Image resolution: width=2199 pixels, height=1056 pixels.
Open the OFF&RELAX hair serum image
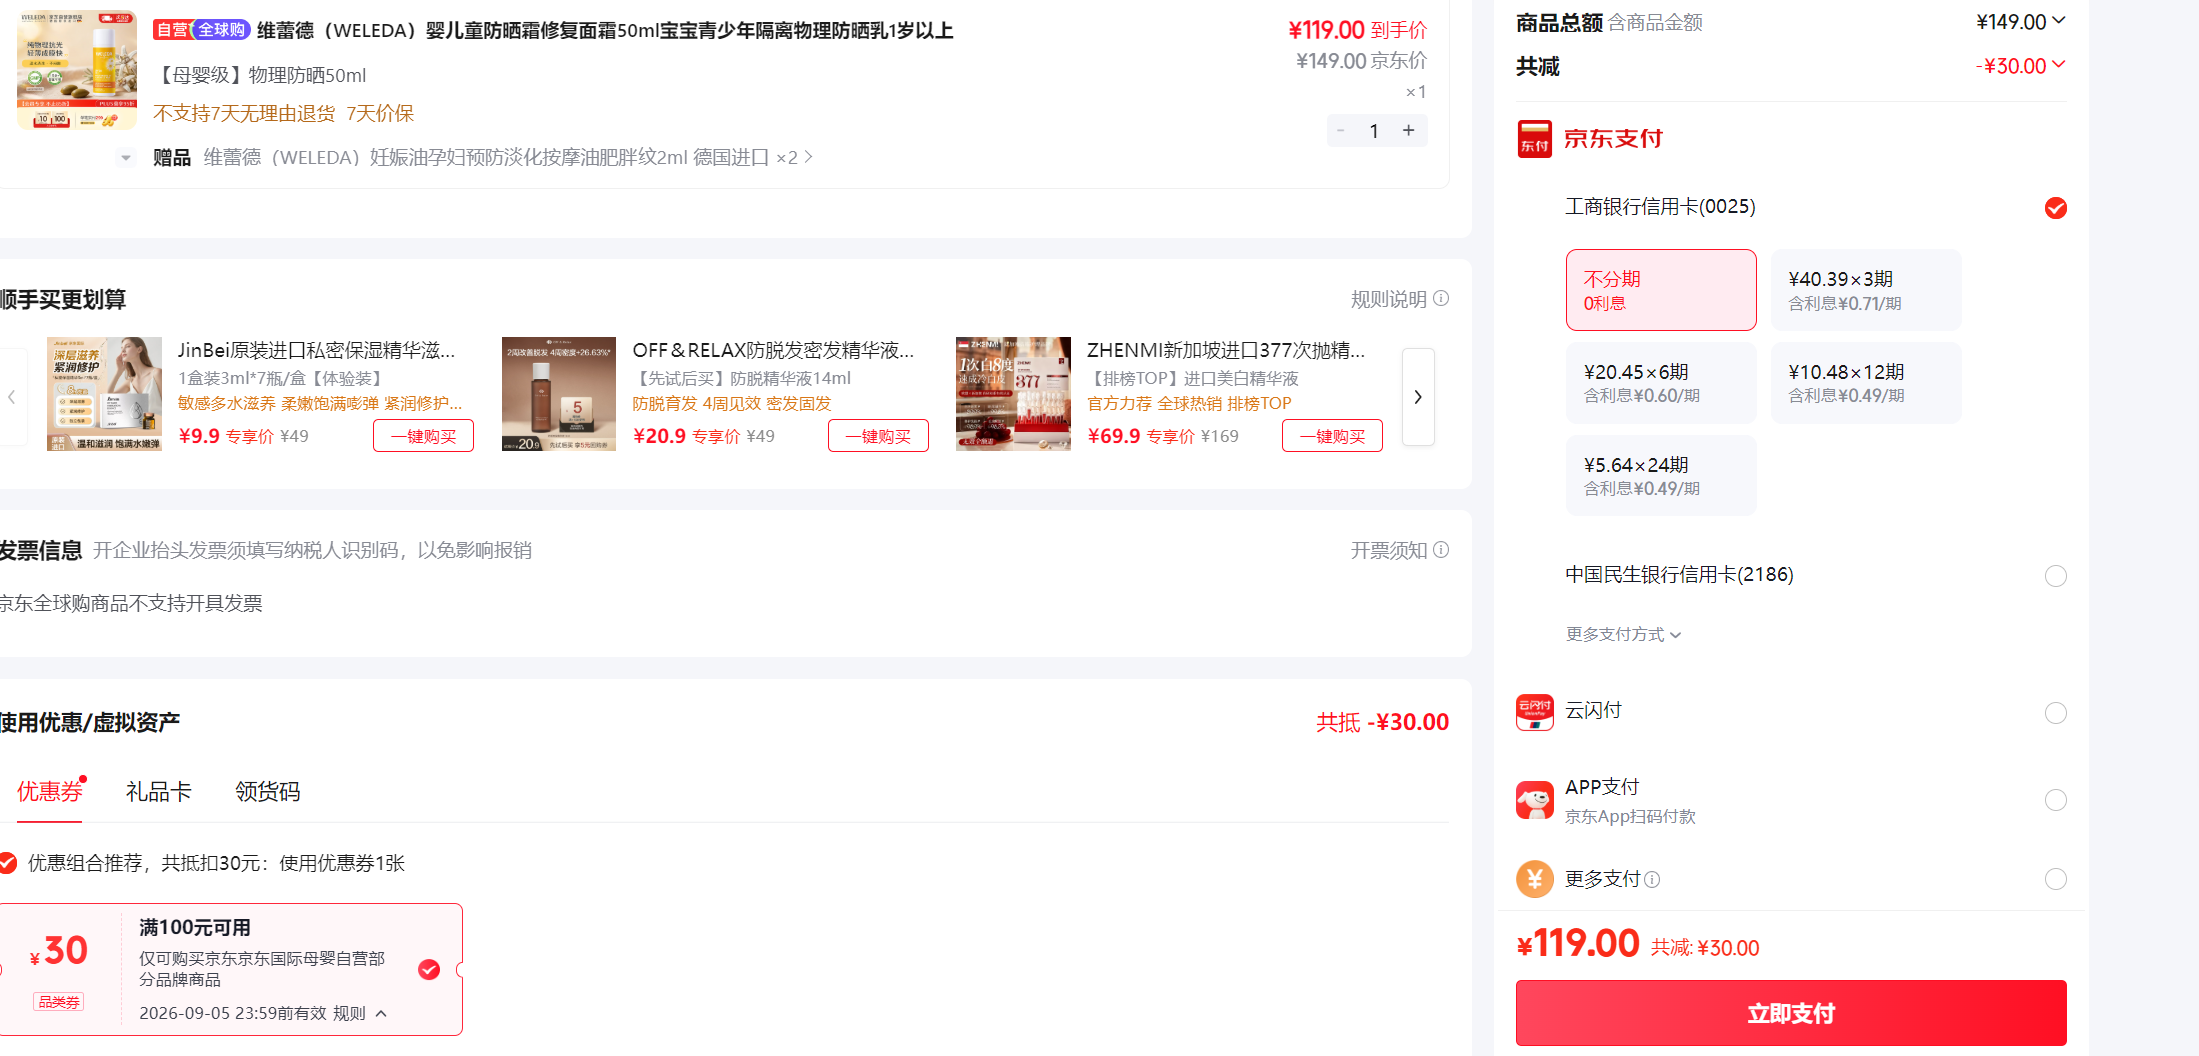tap(559, 394)
